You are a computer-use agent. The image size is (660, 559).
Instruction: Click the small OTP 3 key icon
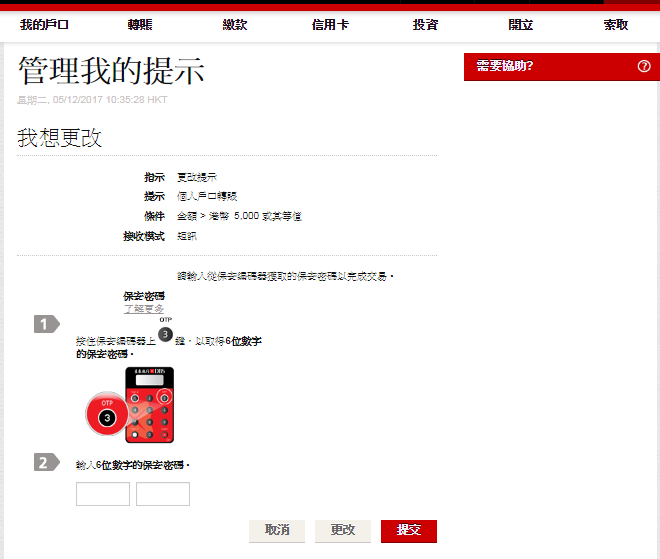click(x=166, y=335)
